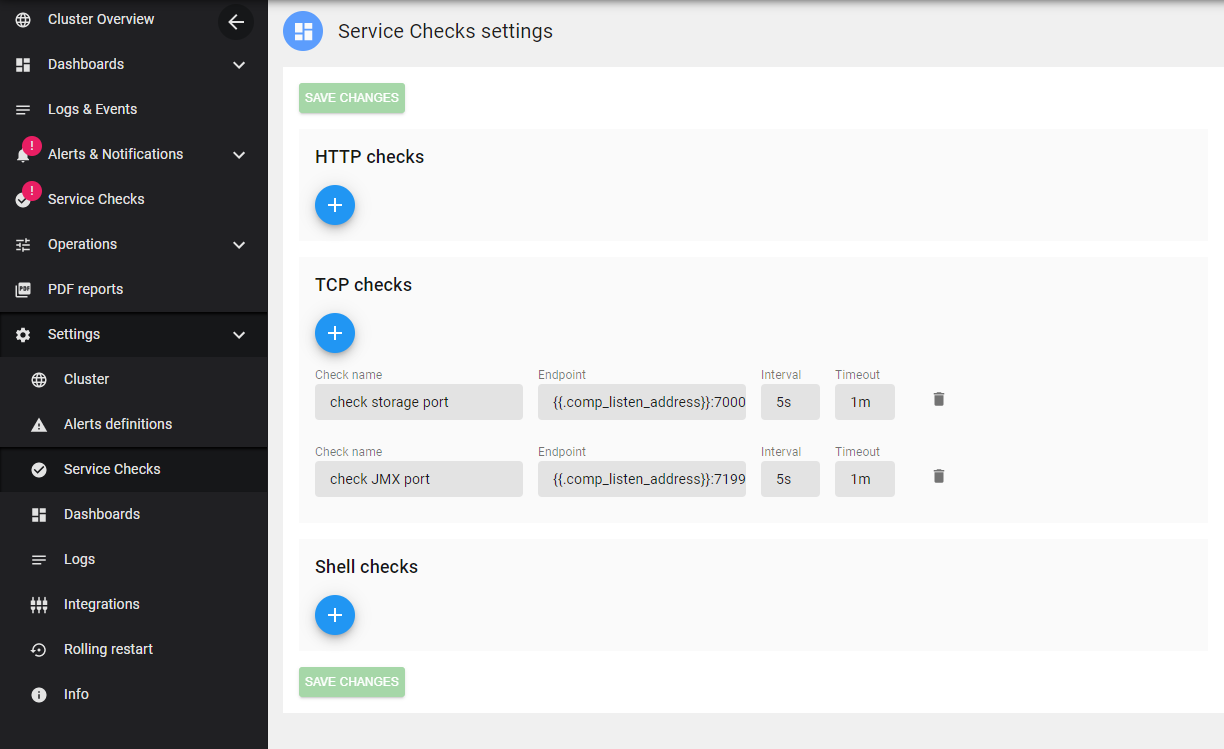
Task: Edit the JMX port endpoint field
Action: tap(642, 479)
